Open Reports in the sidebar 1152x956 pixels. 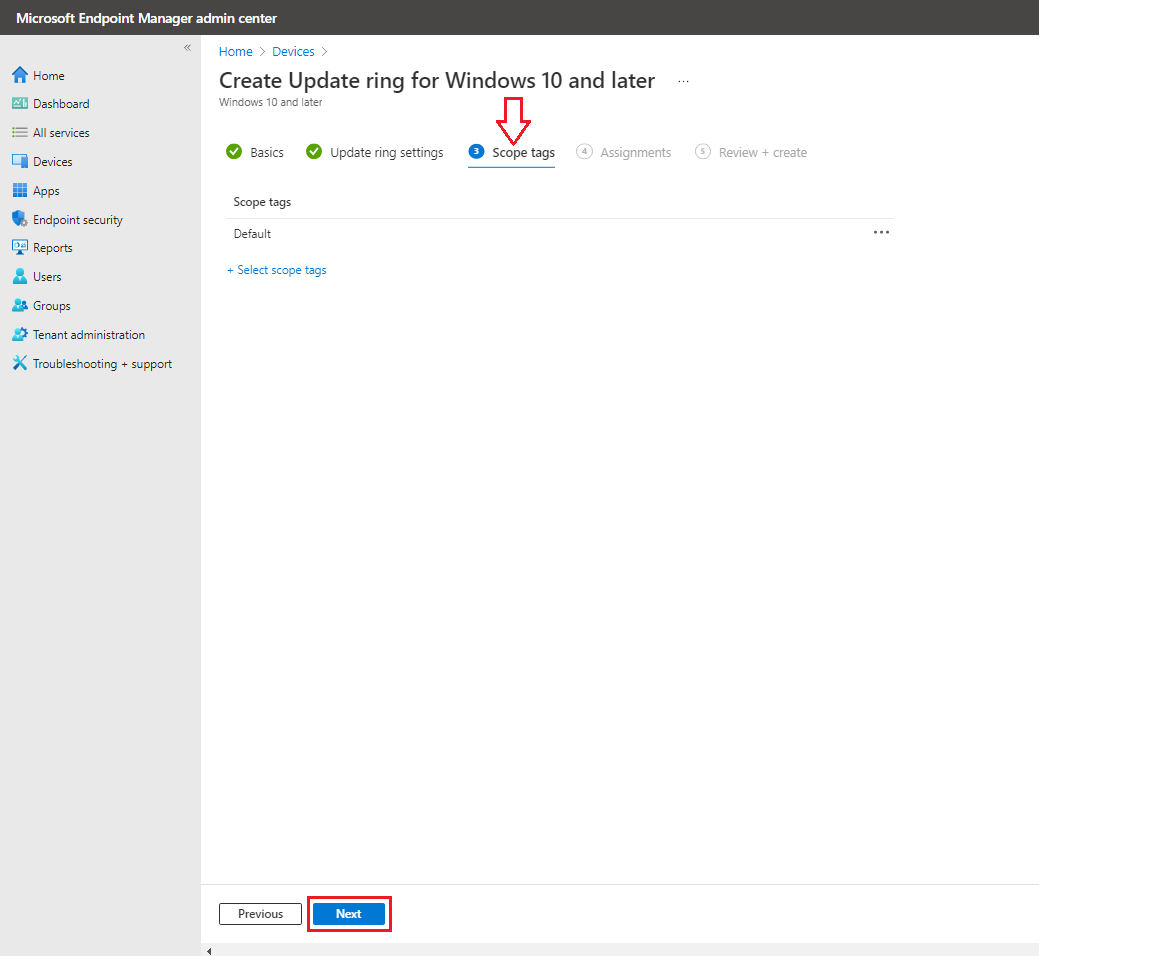point(53,248)
